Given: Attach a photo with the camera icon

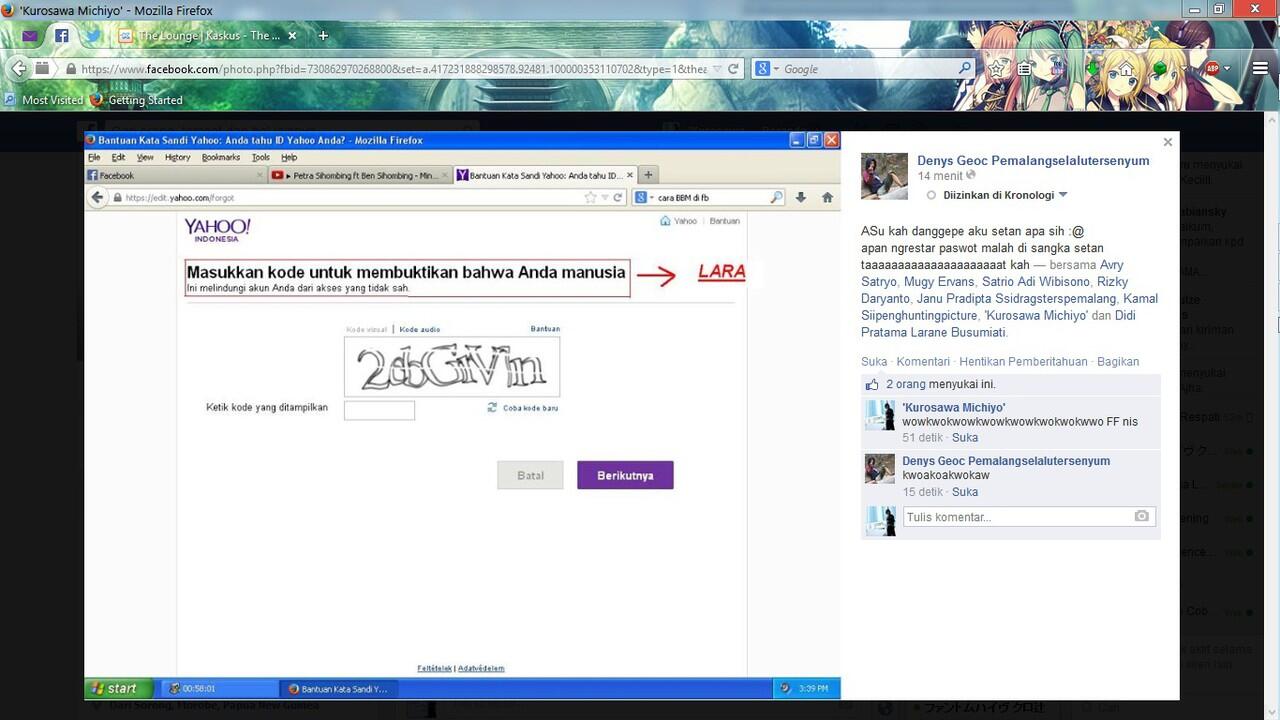Looking at the screenshot, I should point(1142,517).
